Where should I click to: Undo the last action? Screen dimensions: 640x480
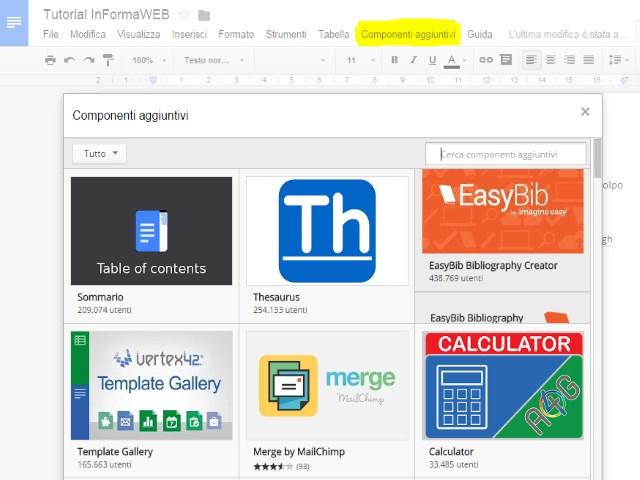point(69,60)
